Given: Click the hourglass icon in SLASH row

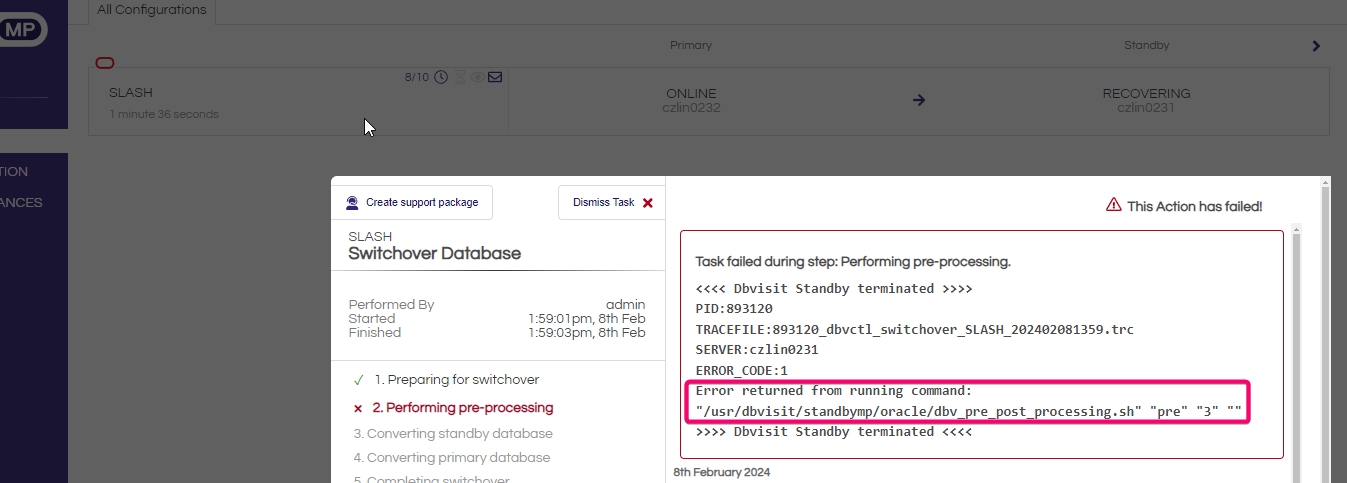Looking at the screenshot, I should 460,77.
